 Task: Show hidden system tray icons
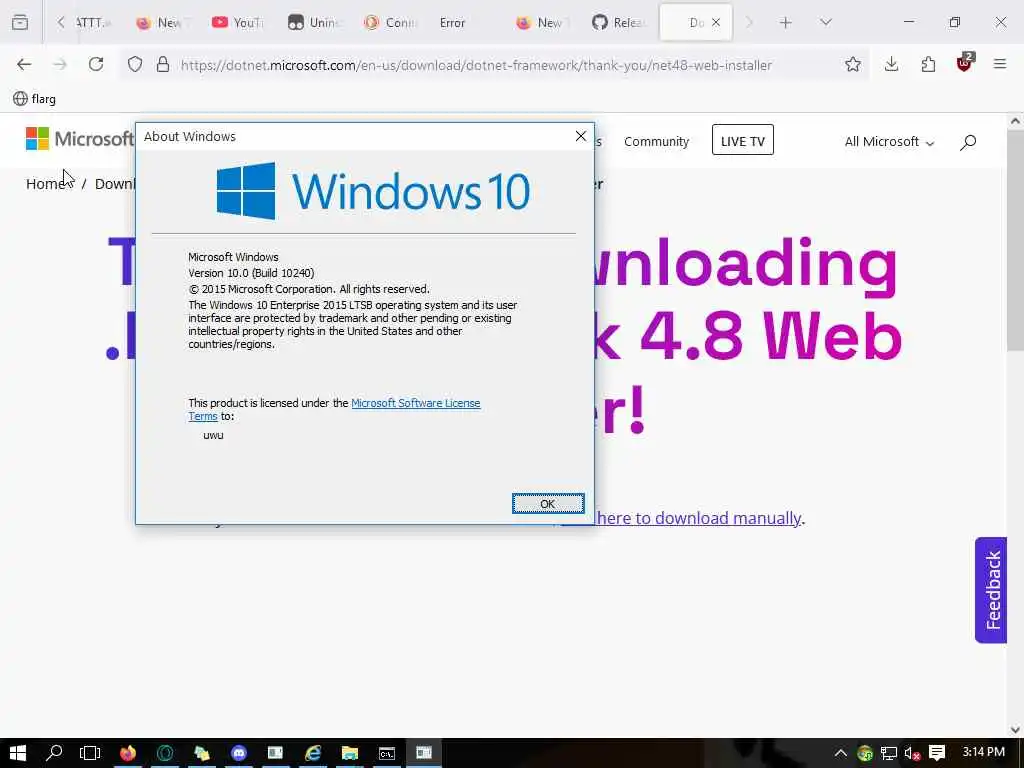tap(840, 754)
